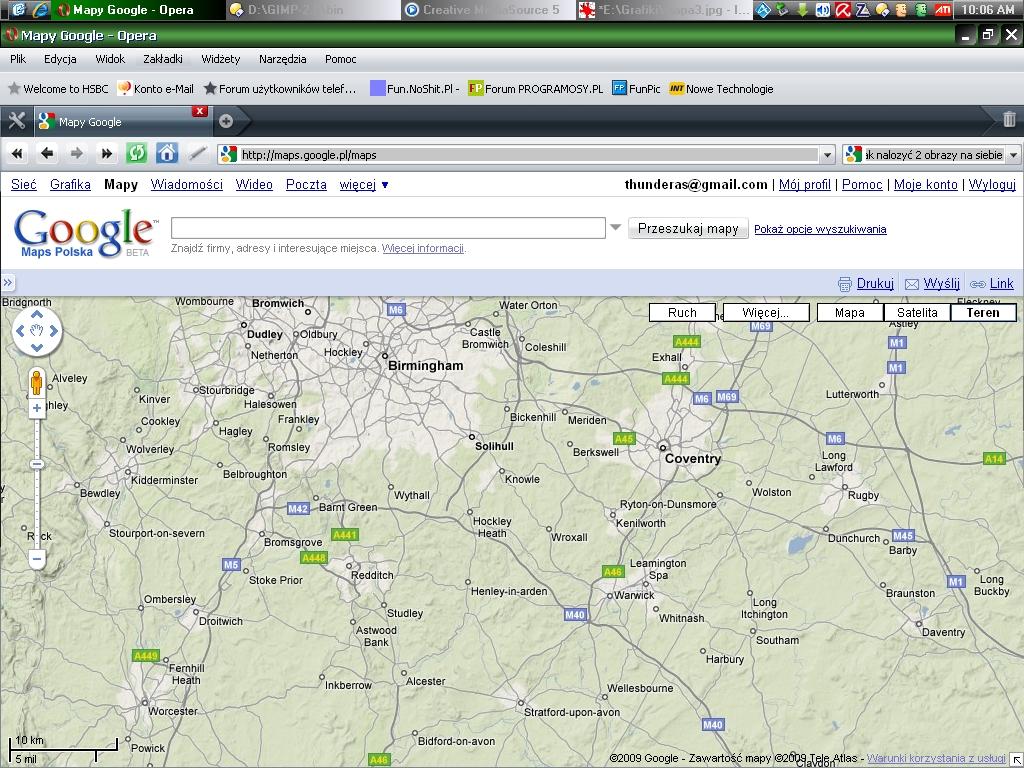This screenshot has height=768, width=1024.
Task: Switch to Mapa view
Action: [x=850, y=312]
